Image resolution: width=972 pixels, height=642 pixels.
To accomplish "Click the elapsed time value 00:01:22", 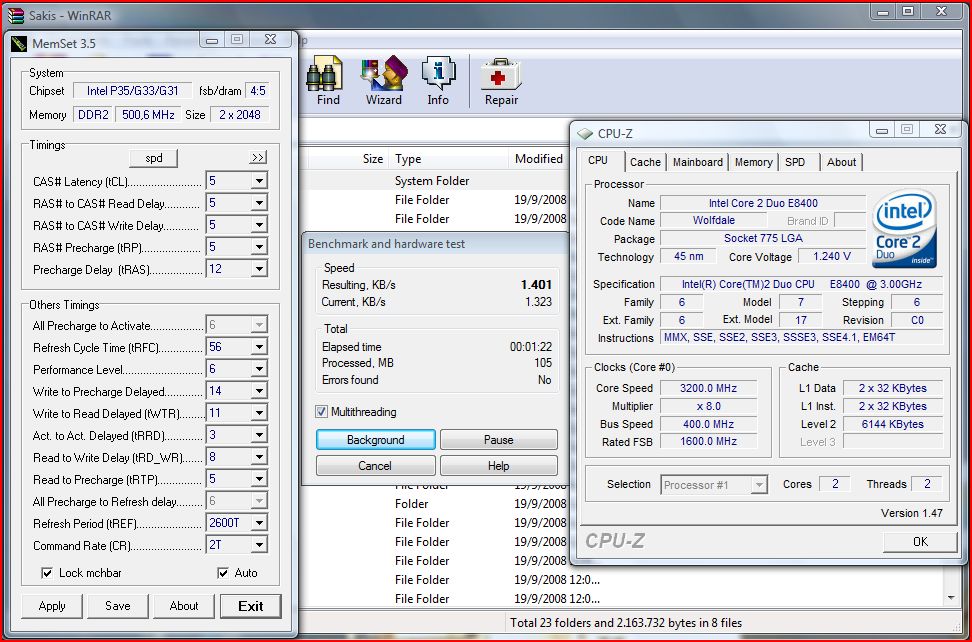I will pyautogui.click(x=531, y=347).
